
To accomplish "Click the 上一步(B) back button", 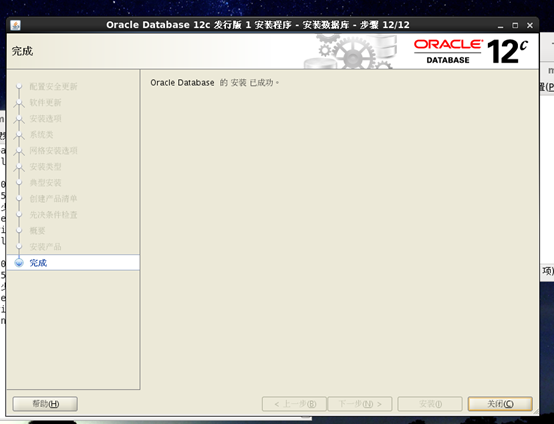I will (x=294, y=404).
